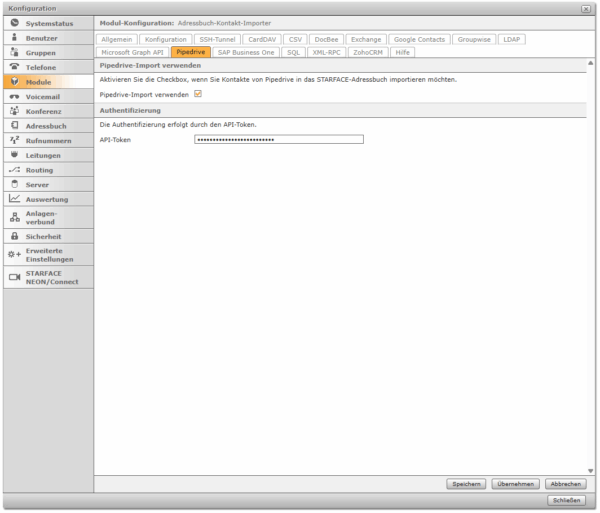The width and height of the screenshot is (600, 513).
Task: Open the Leitungen section
Action: pyautogui.click(x=49, y=155)
